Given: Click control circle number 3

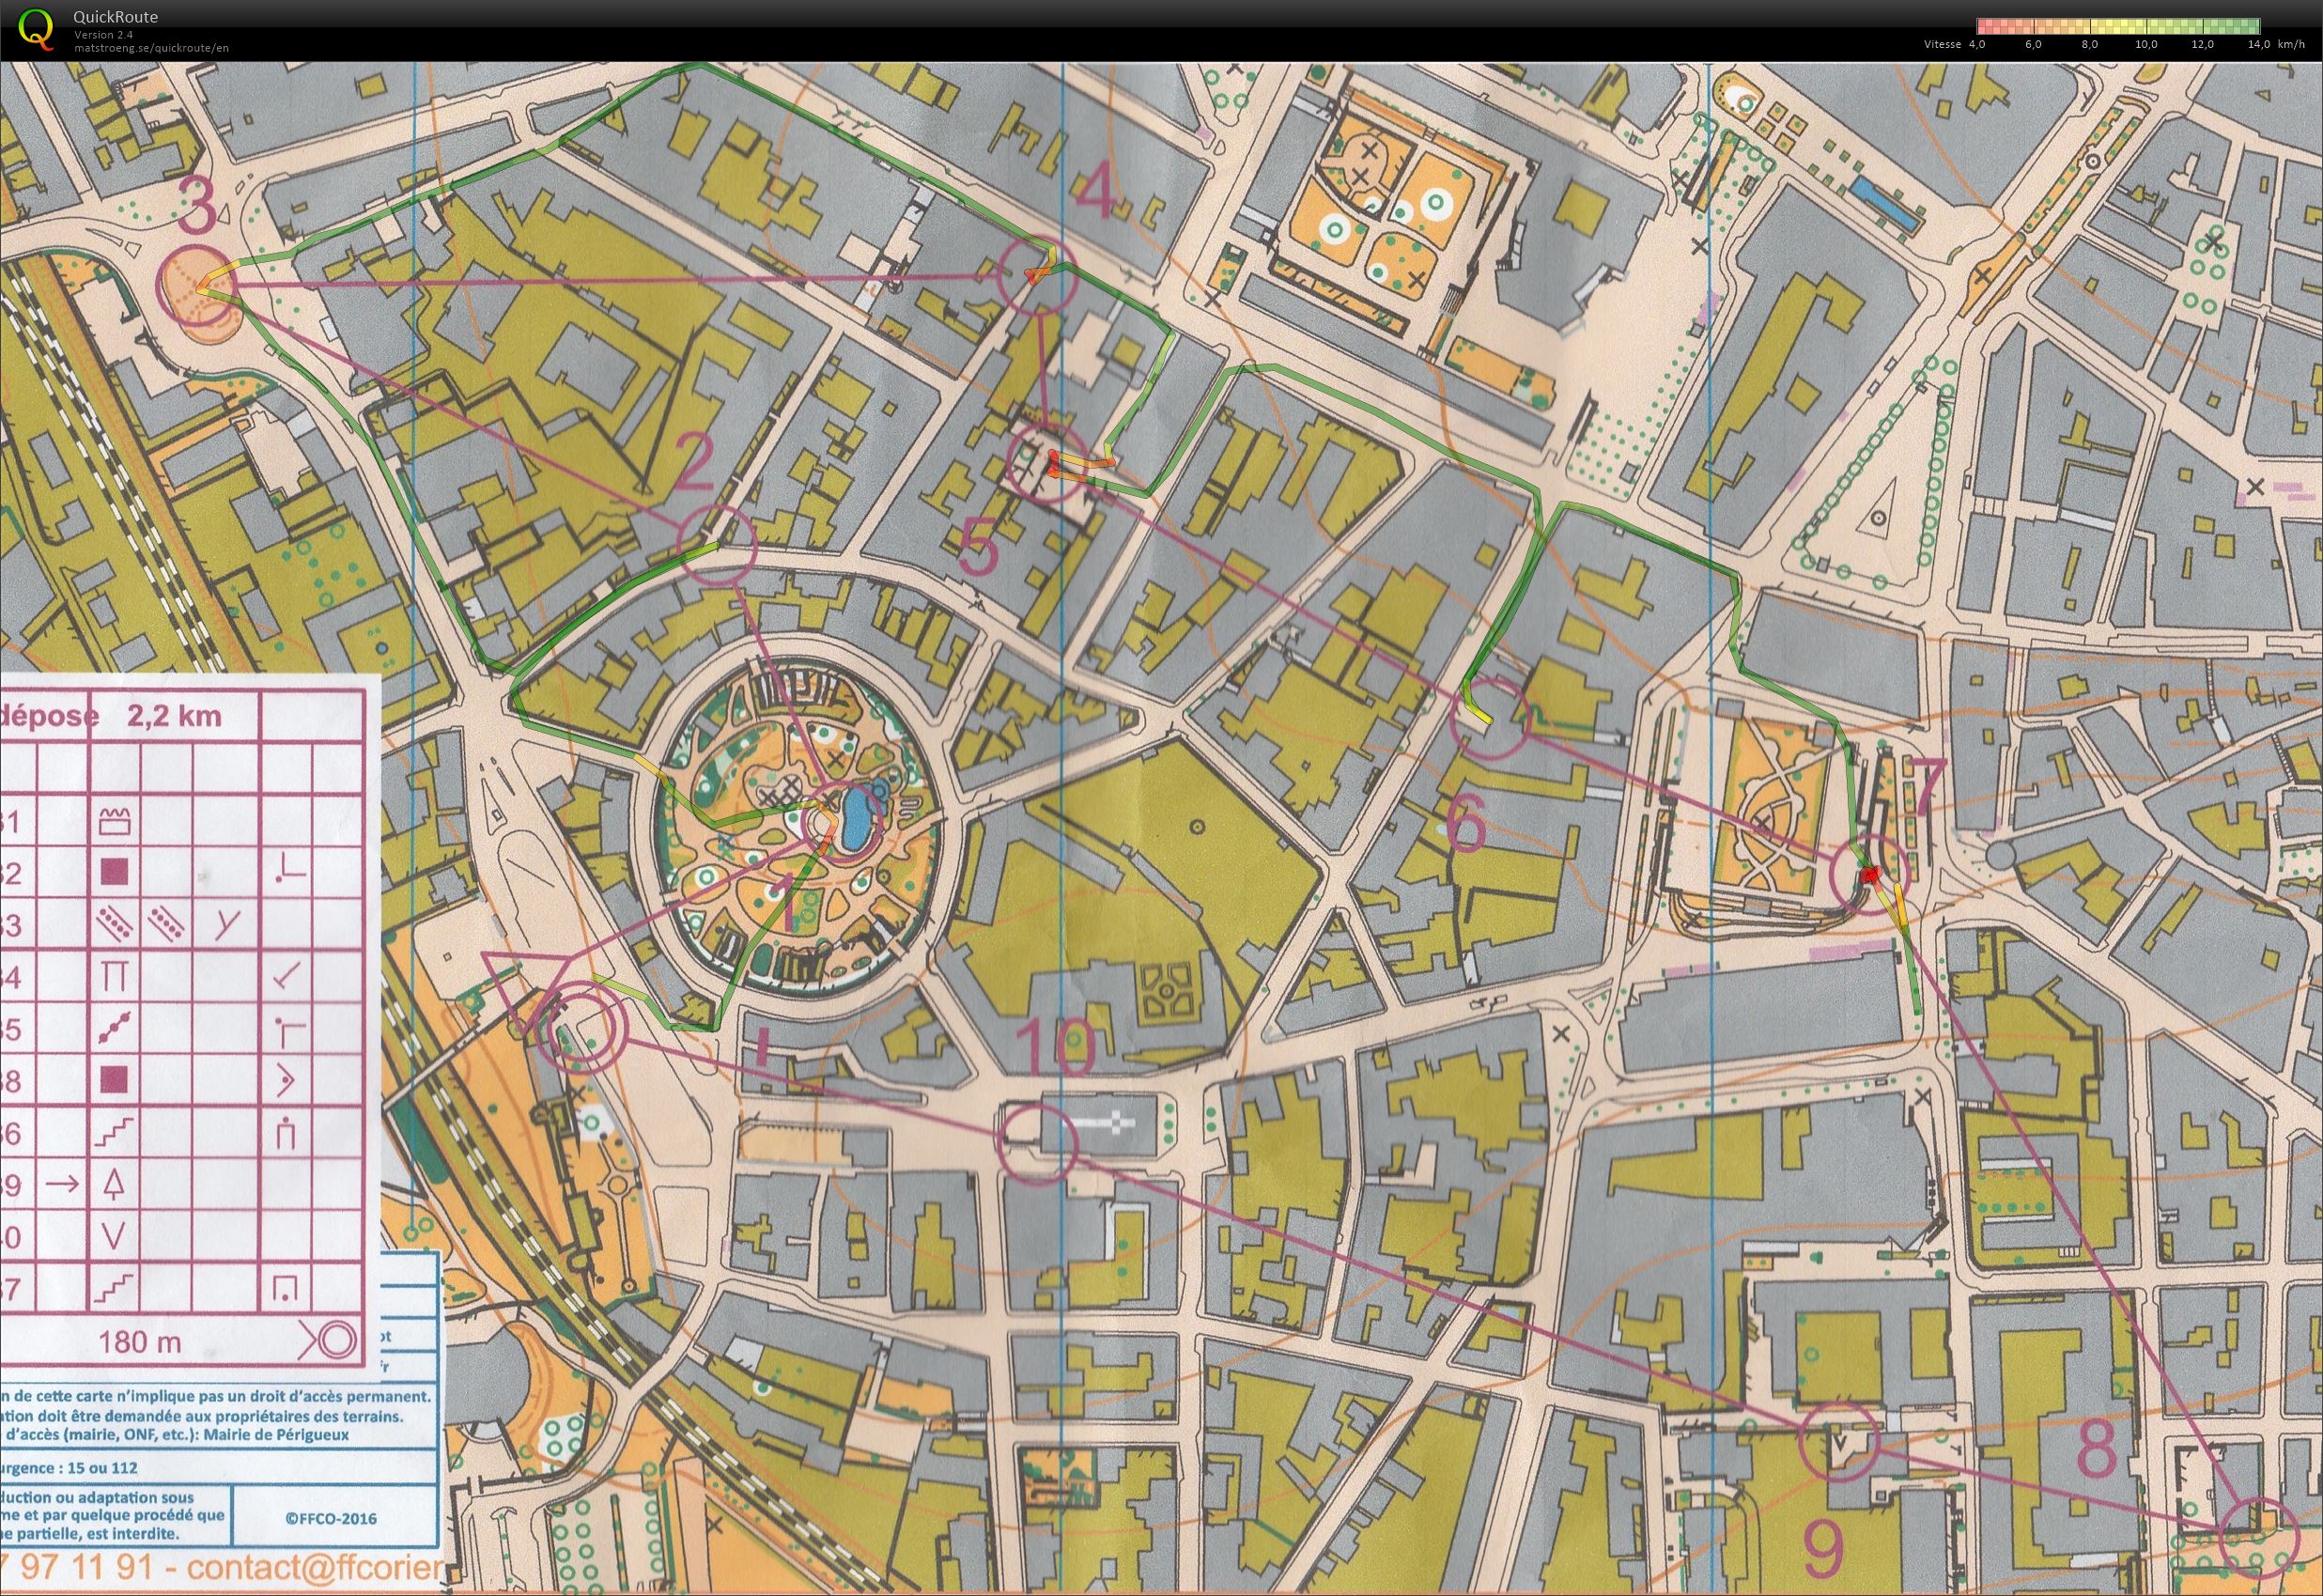Looking at the screenshot, I should click(198, 284).
